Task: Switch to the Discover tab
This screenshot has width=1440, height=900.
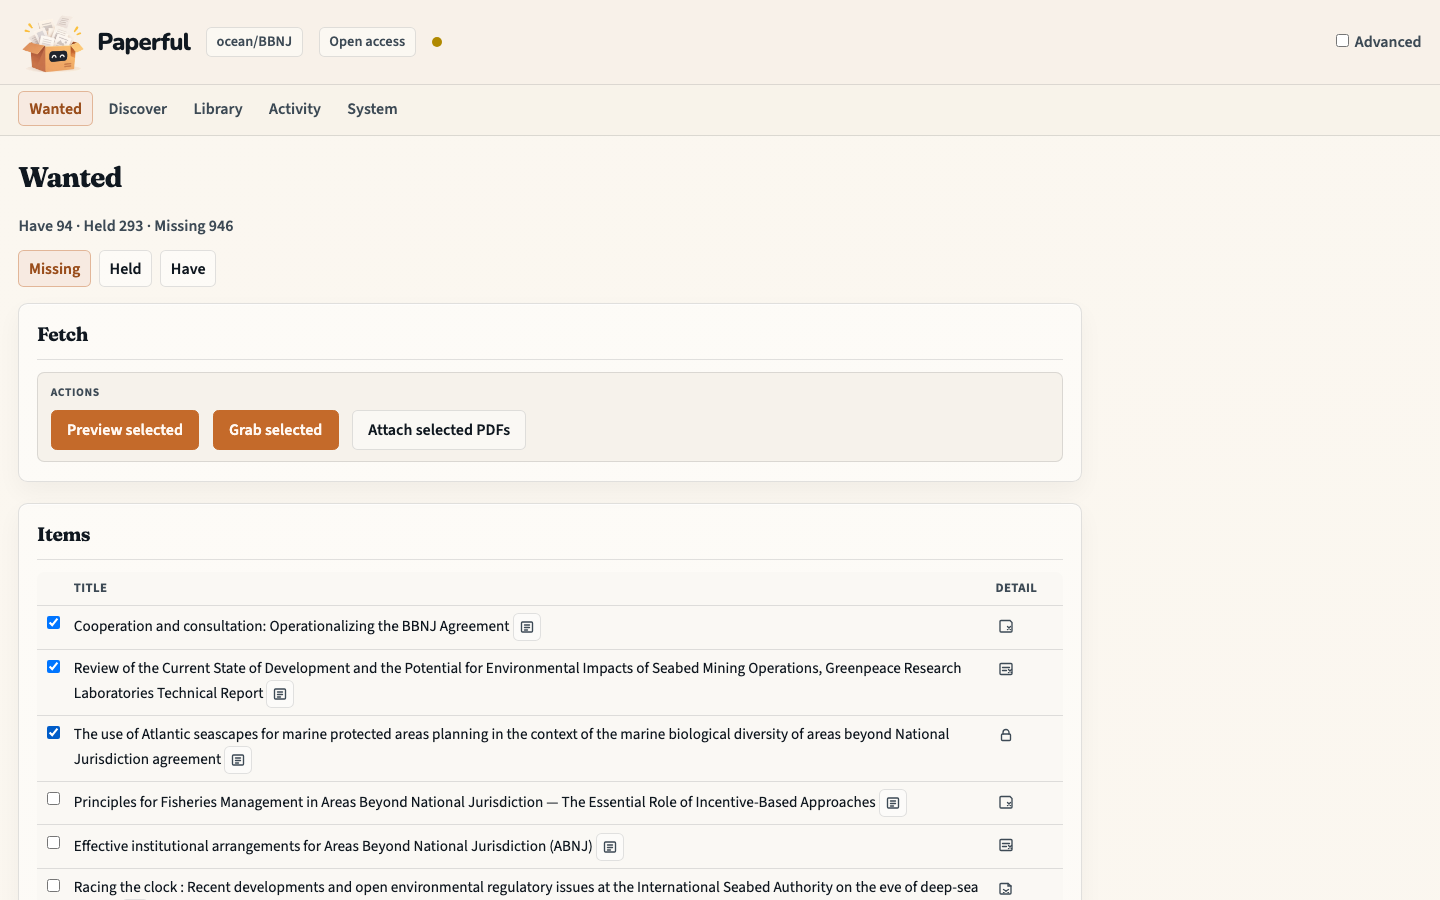Action: point(138,109)
